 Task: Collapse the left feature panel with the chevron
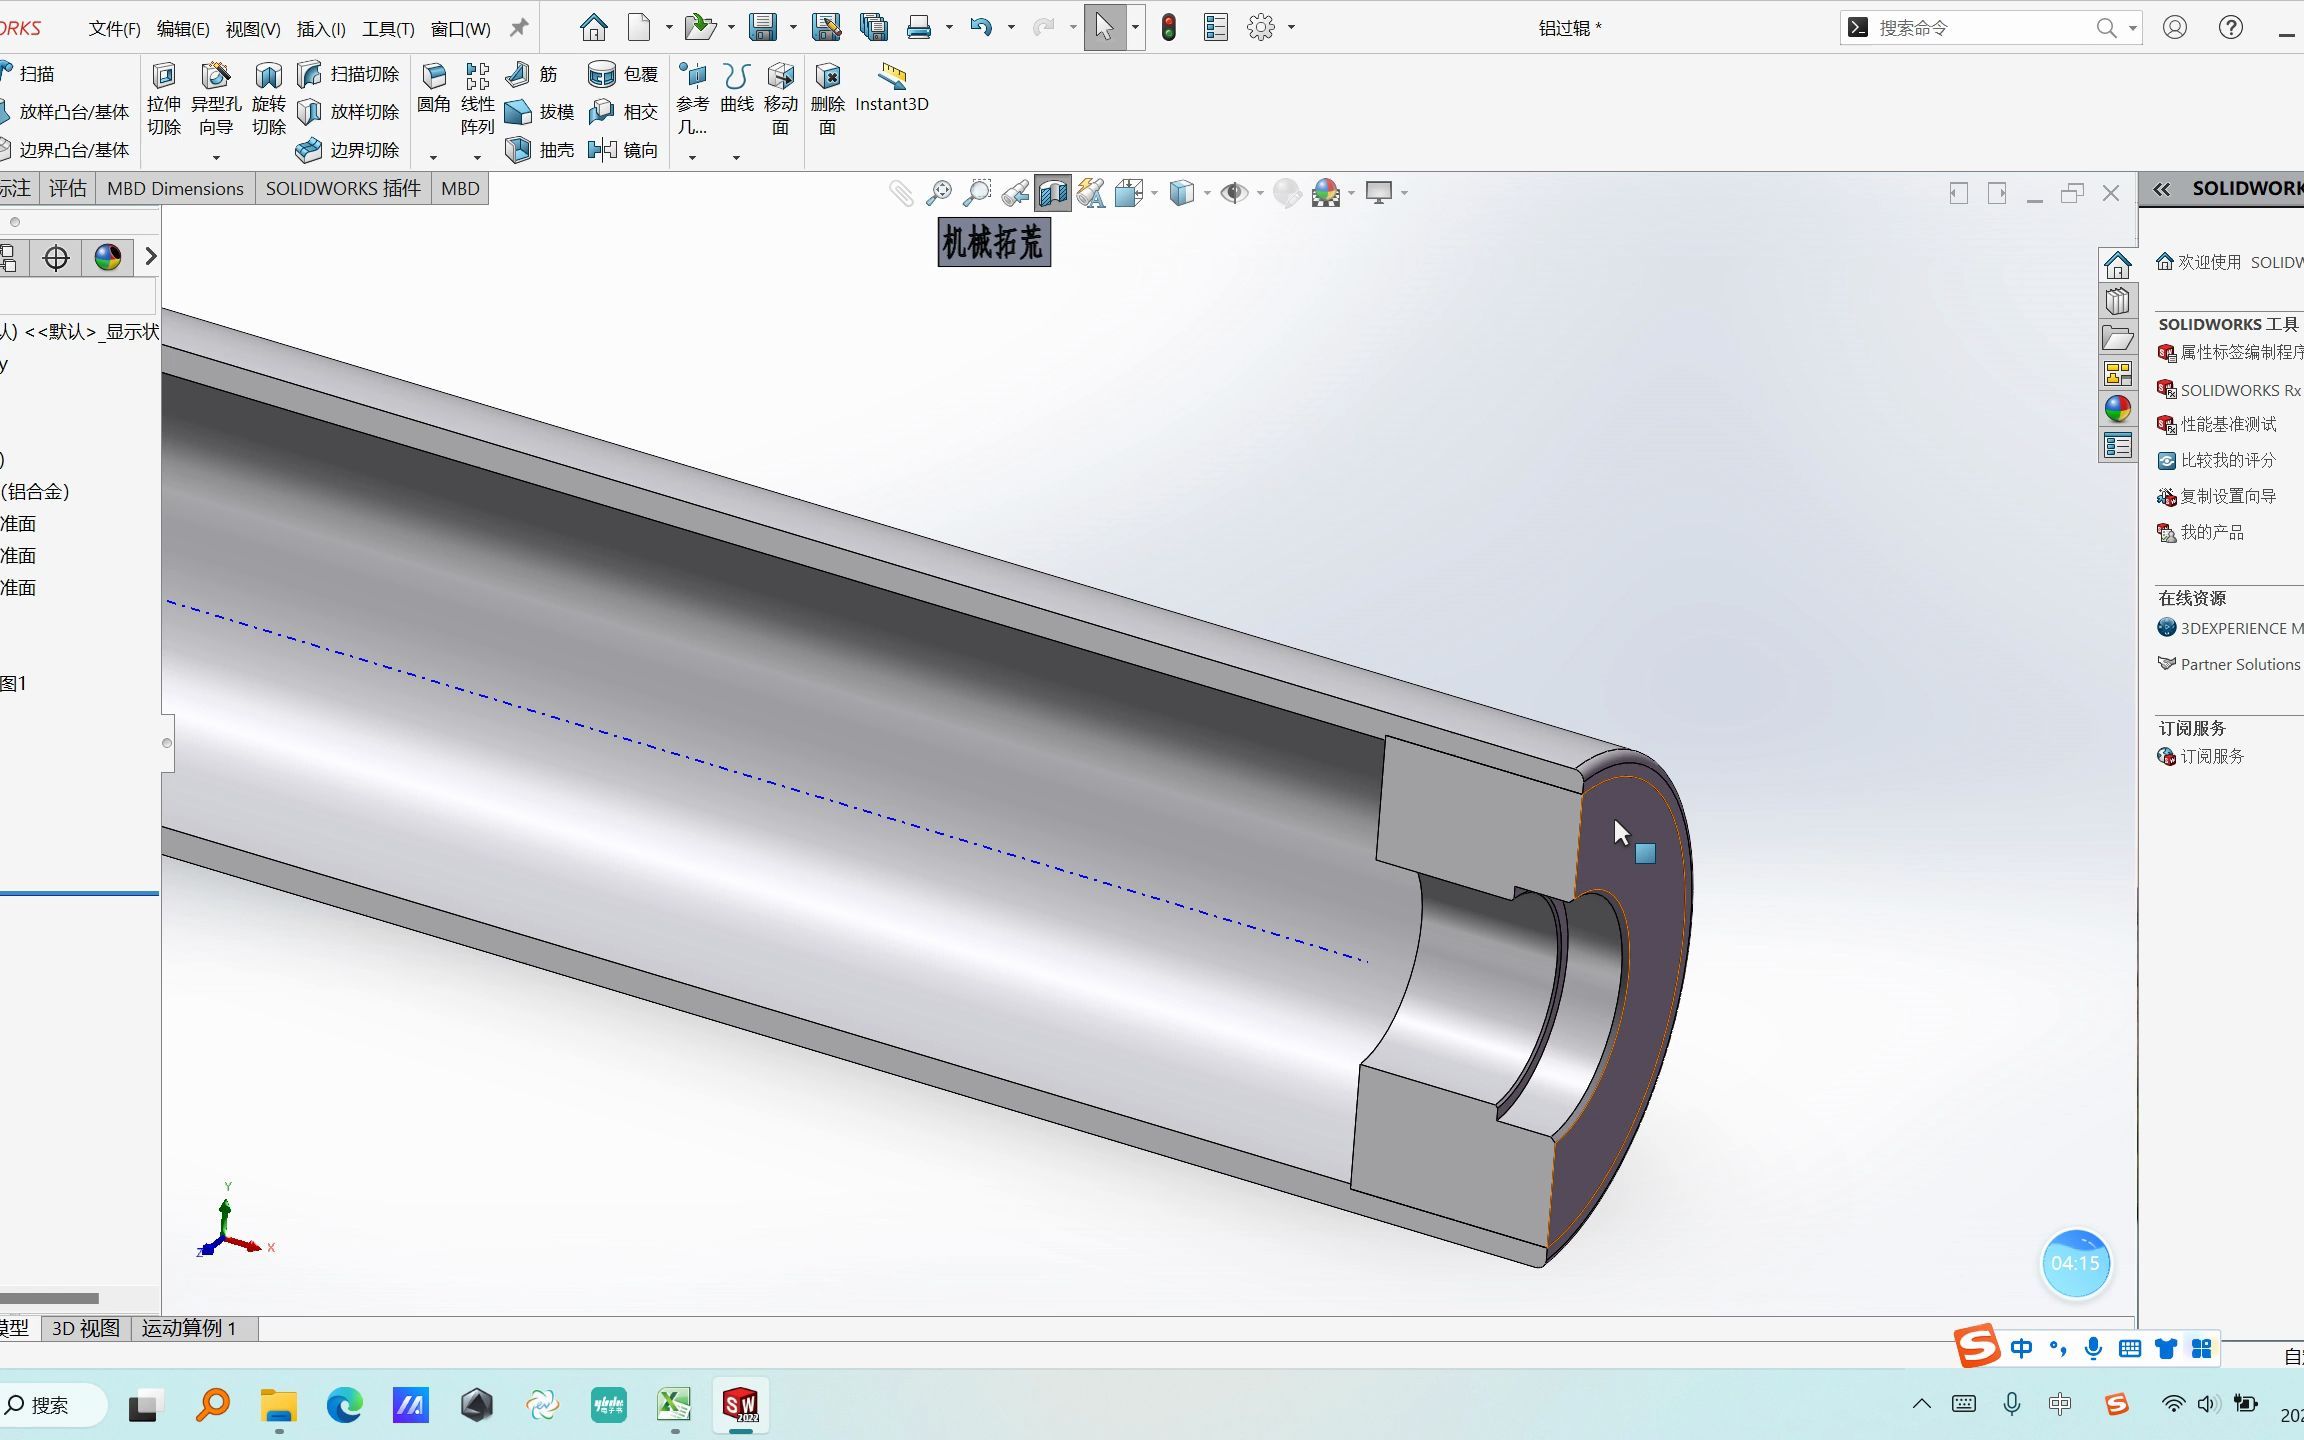click(x=150, y=257)
